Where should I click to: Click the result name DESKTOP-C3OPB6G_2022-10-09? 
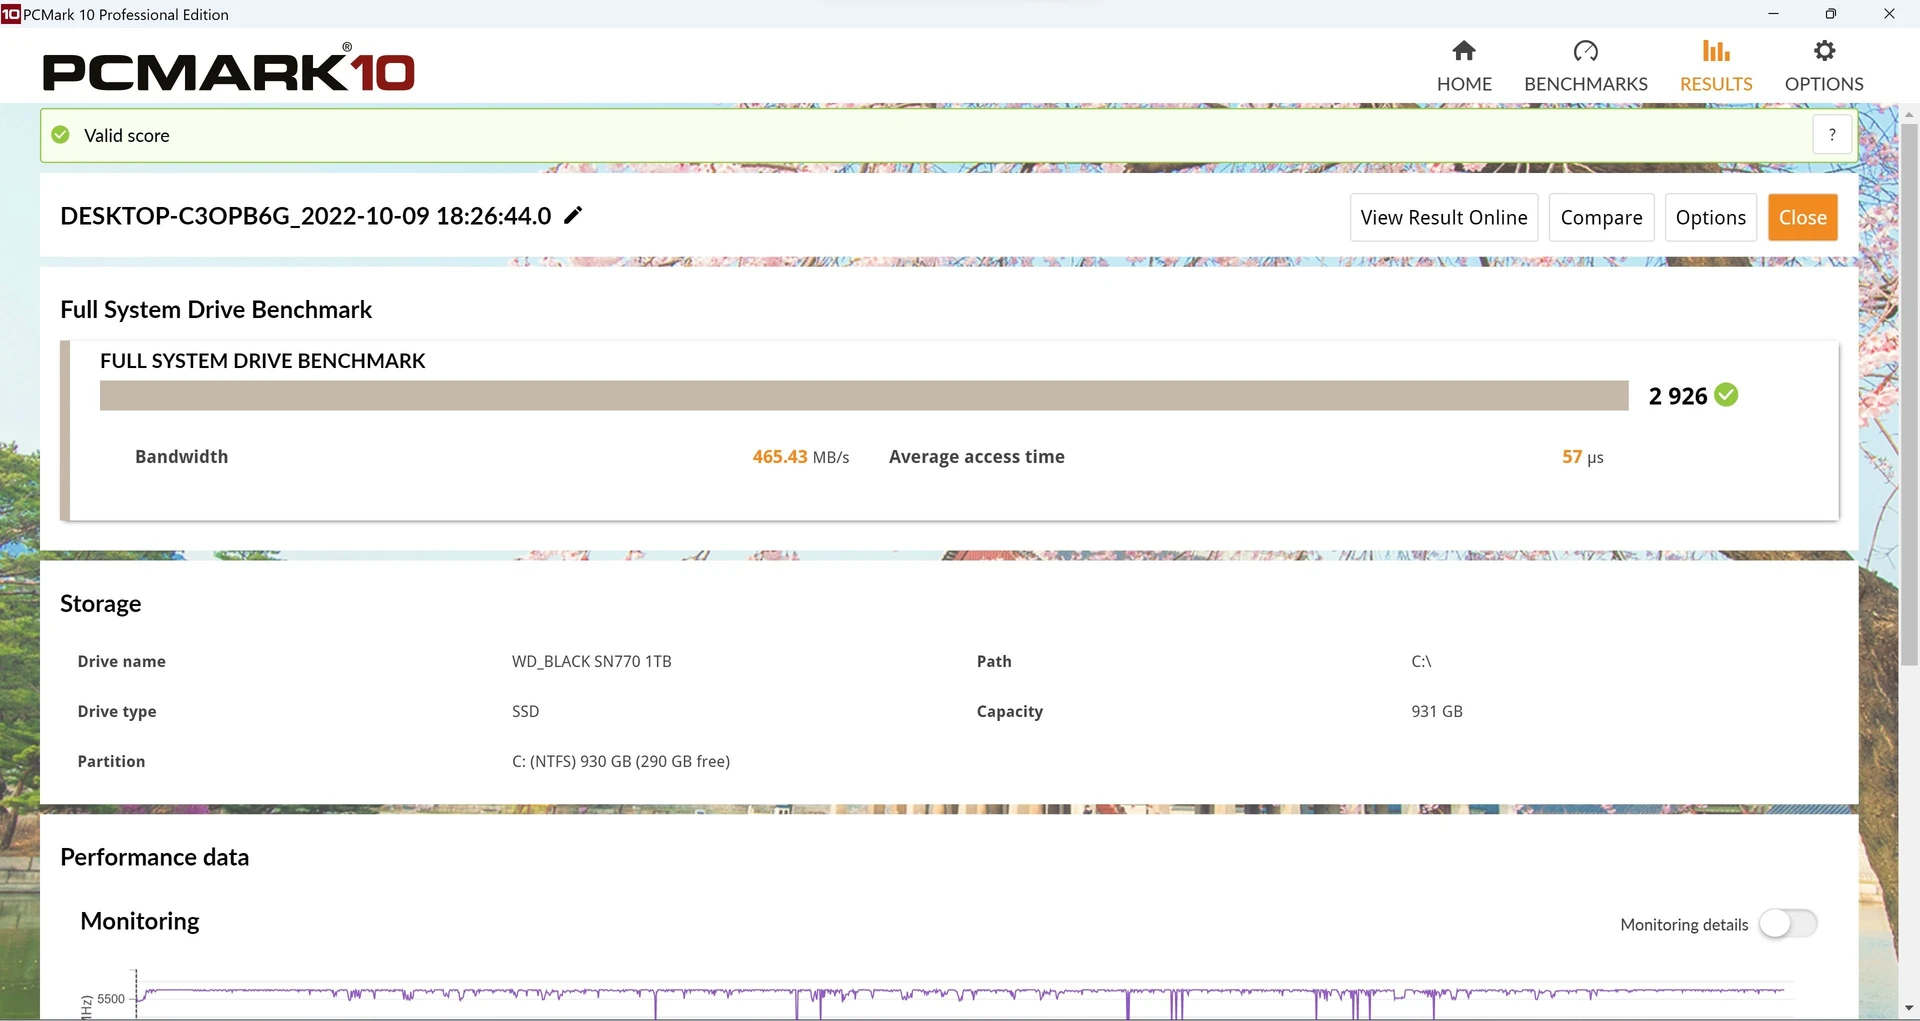tap(305, 216)
